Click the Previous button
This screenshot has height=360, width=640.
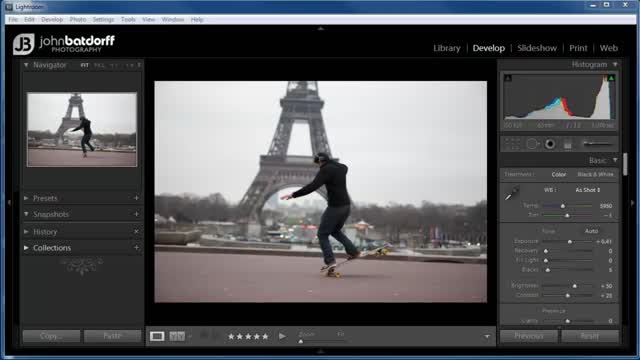pyautogui.click(x=529, y=336)
